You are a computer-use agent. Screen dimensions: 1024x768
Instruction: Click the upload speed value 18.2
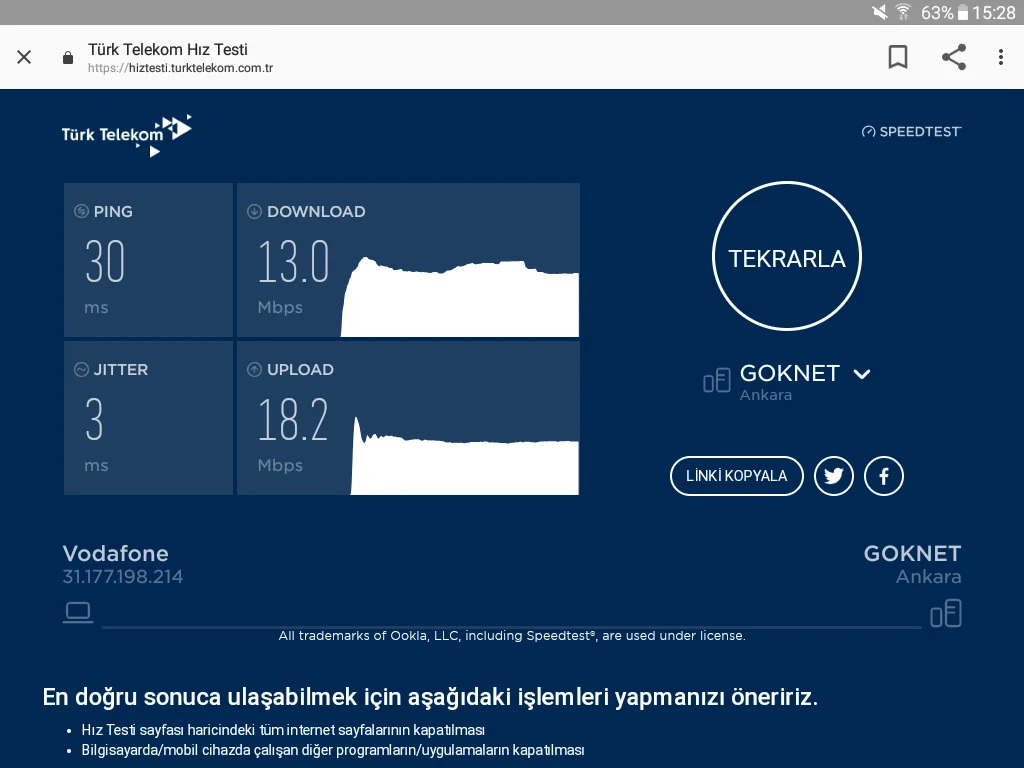pos(293,420)
